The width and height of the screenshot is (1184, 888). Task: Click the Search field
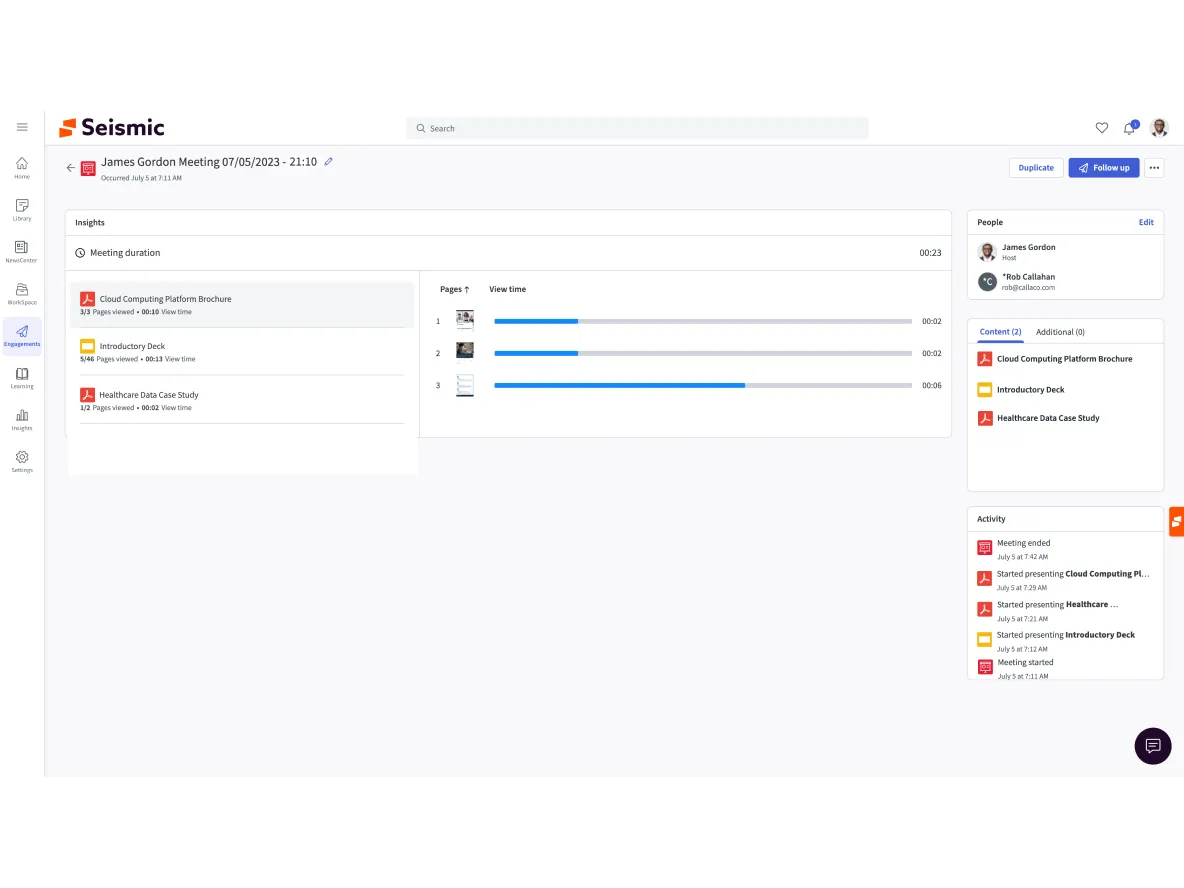637,128
